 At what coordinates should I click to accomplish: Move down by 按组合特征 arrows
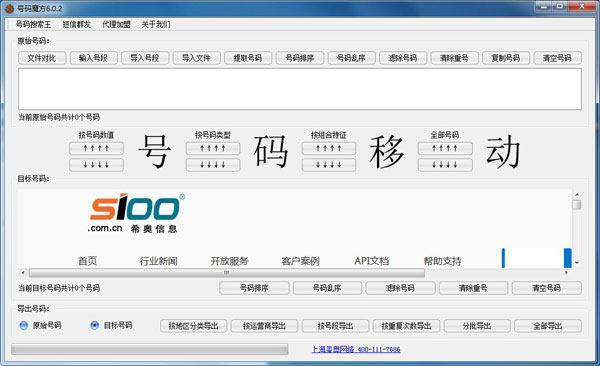click(x=329, y=165)
